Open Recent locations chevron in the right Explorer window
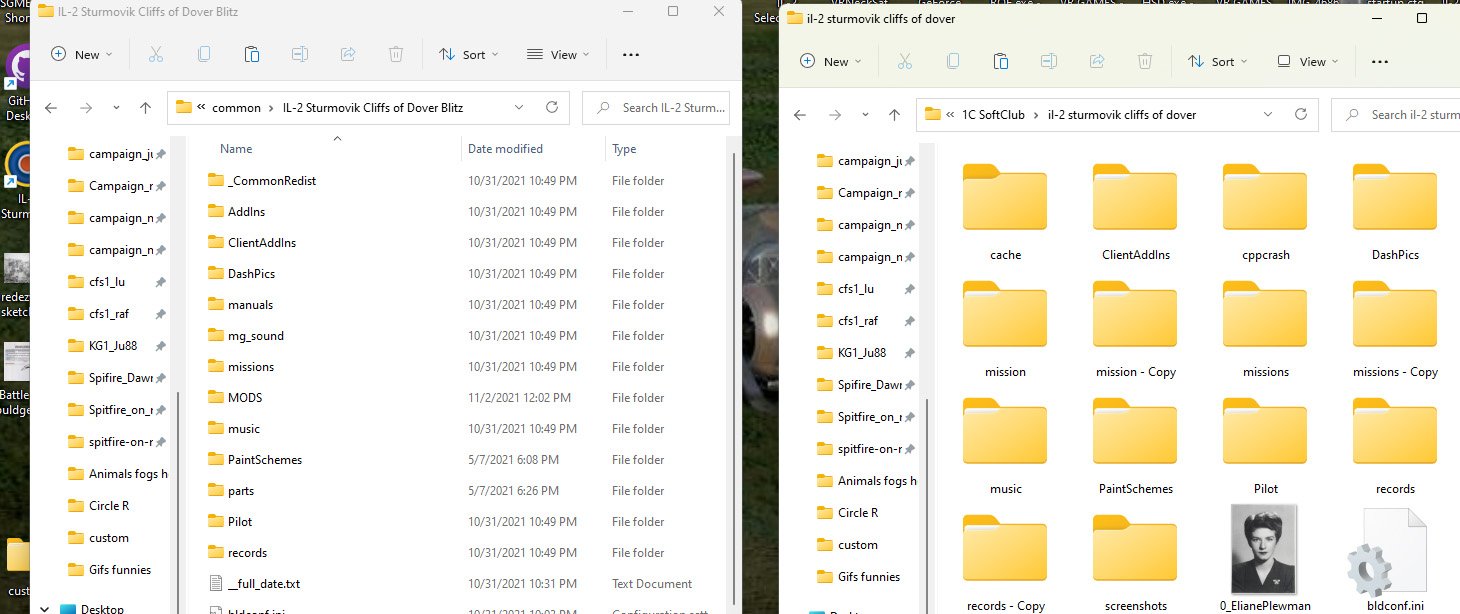1460x614 pixels. pos(865,115)
